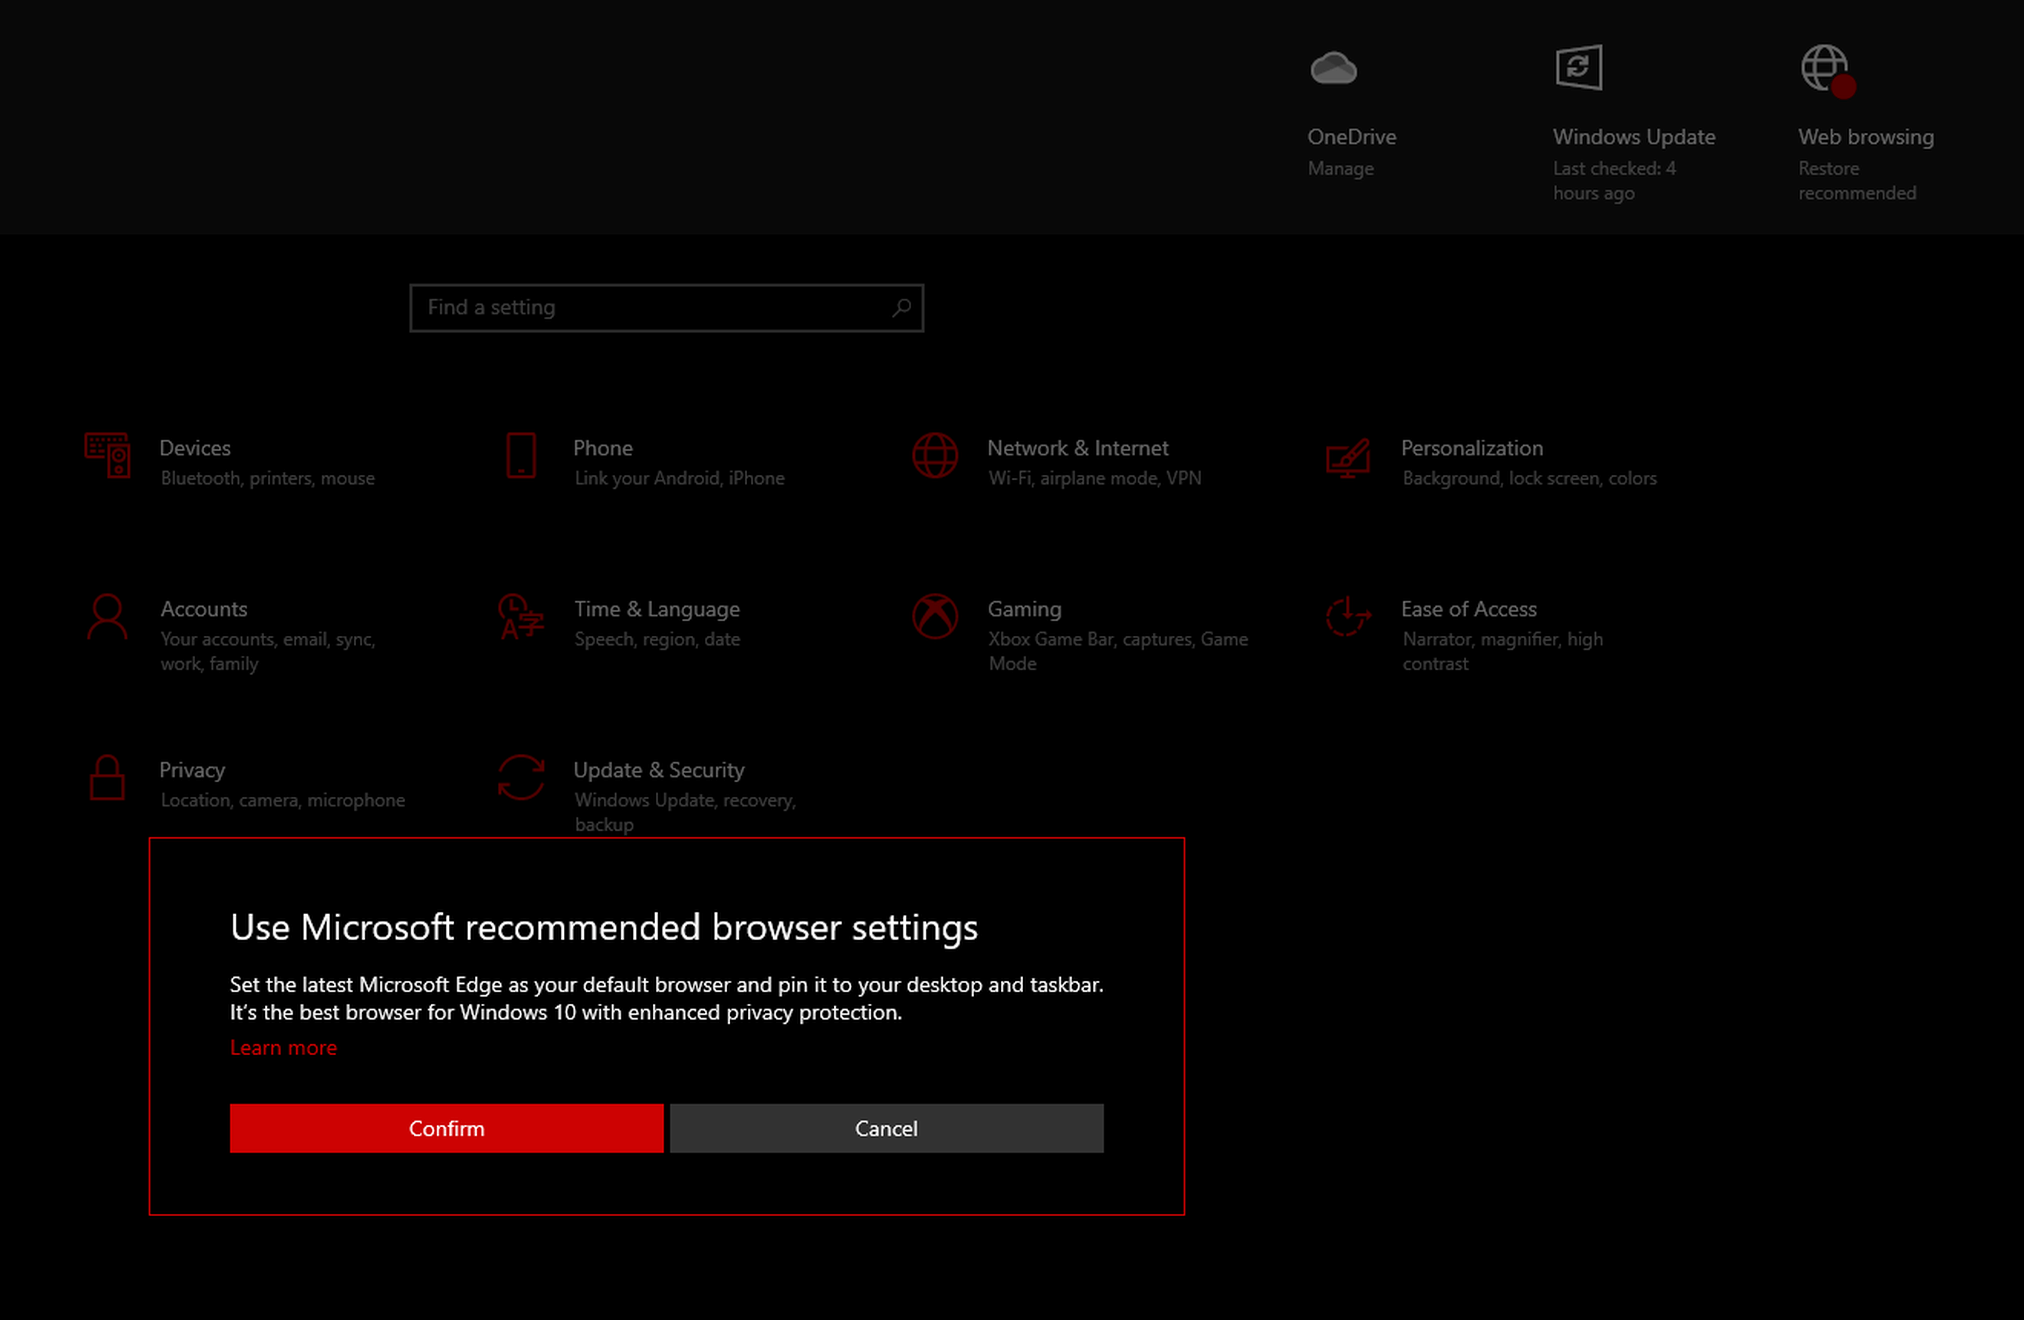Open Gaming label

(1025, 609)
